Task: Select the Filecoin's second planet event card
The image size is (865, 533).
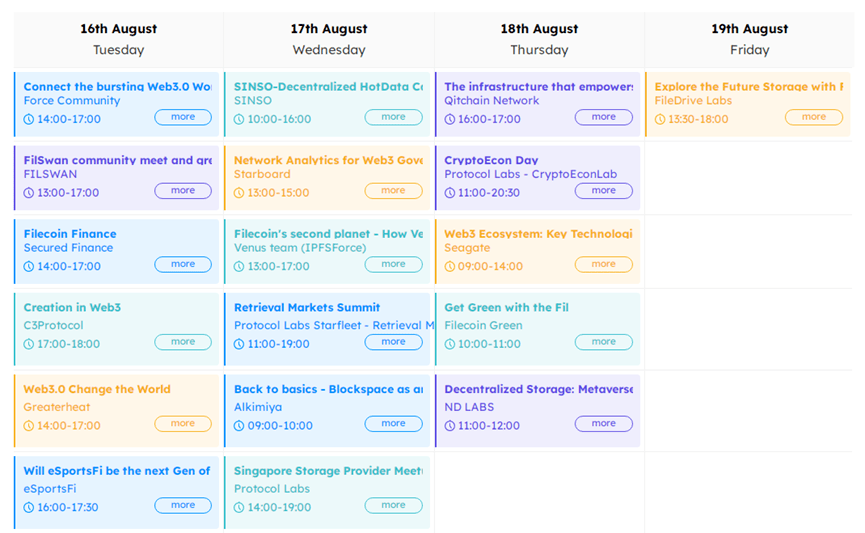Action: 328,249
